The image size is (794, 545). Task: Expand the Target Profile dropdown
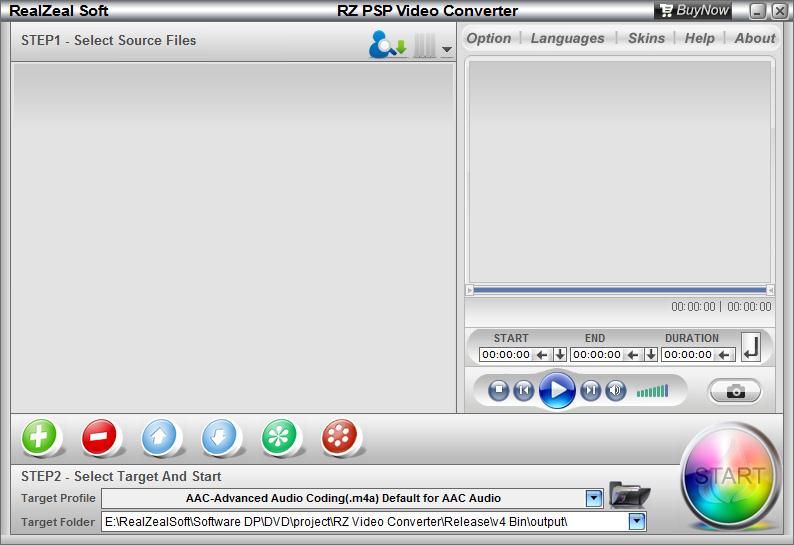pos(594,498)
